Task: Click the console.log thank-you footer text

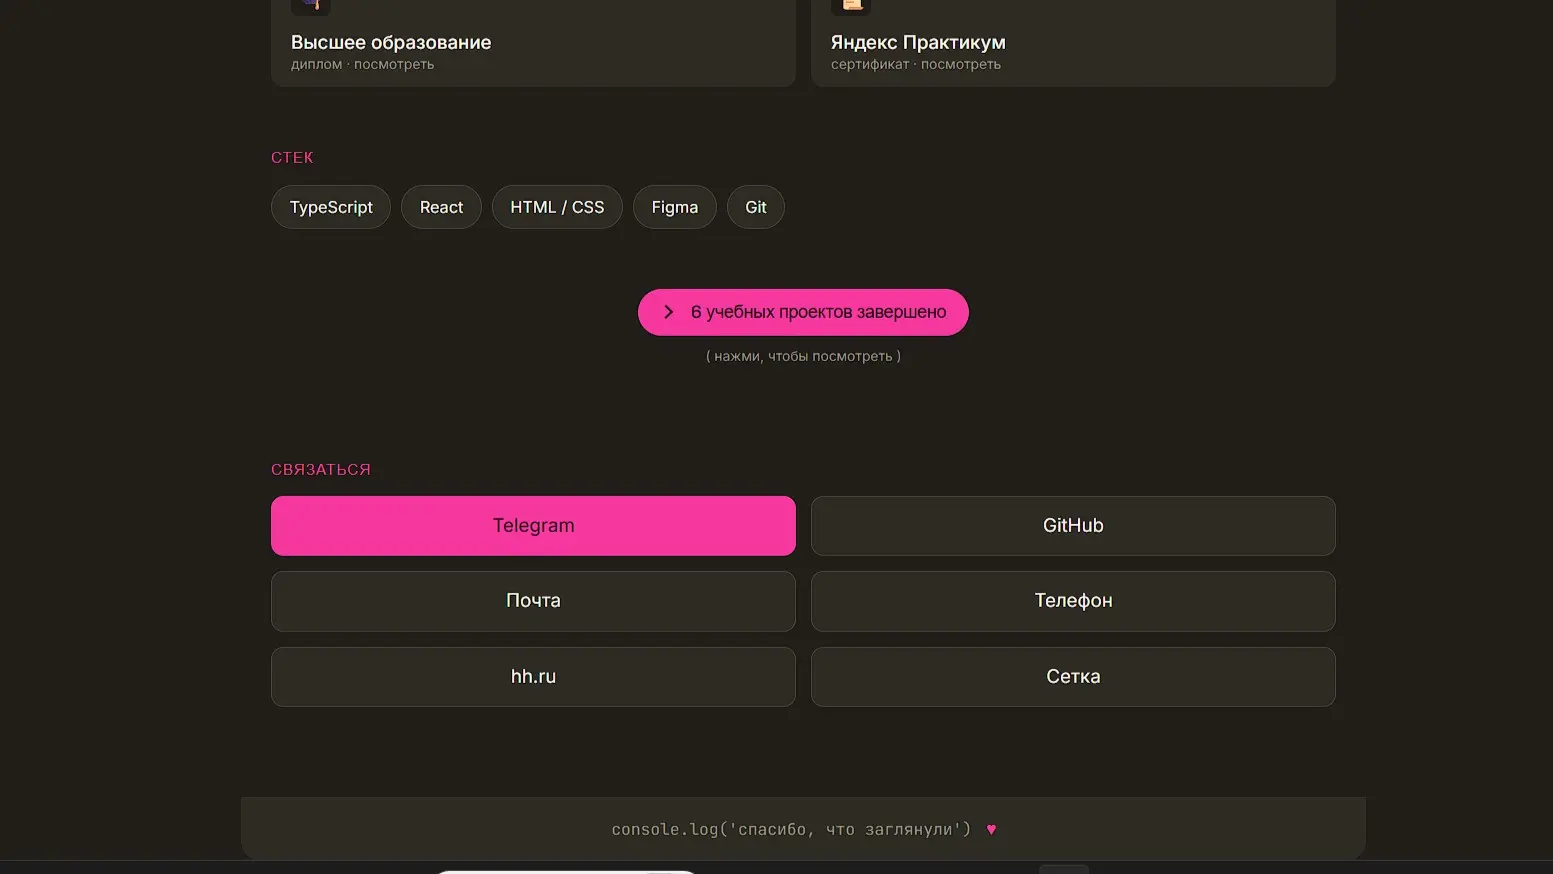Action: click(791, 829)
